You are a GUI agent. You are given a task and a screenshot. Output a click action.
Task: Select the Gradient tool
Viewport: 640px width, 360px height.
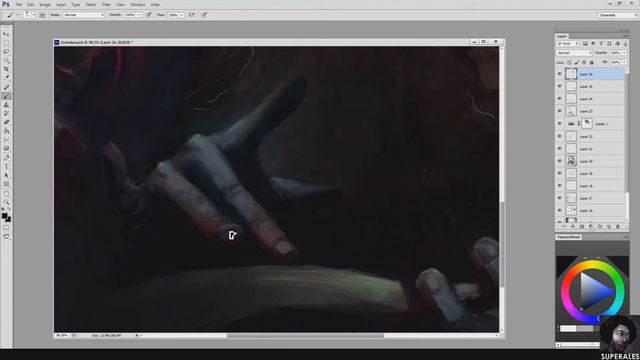(x=6, y=131)
